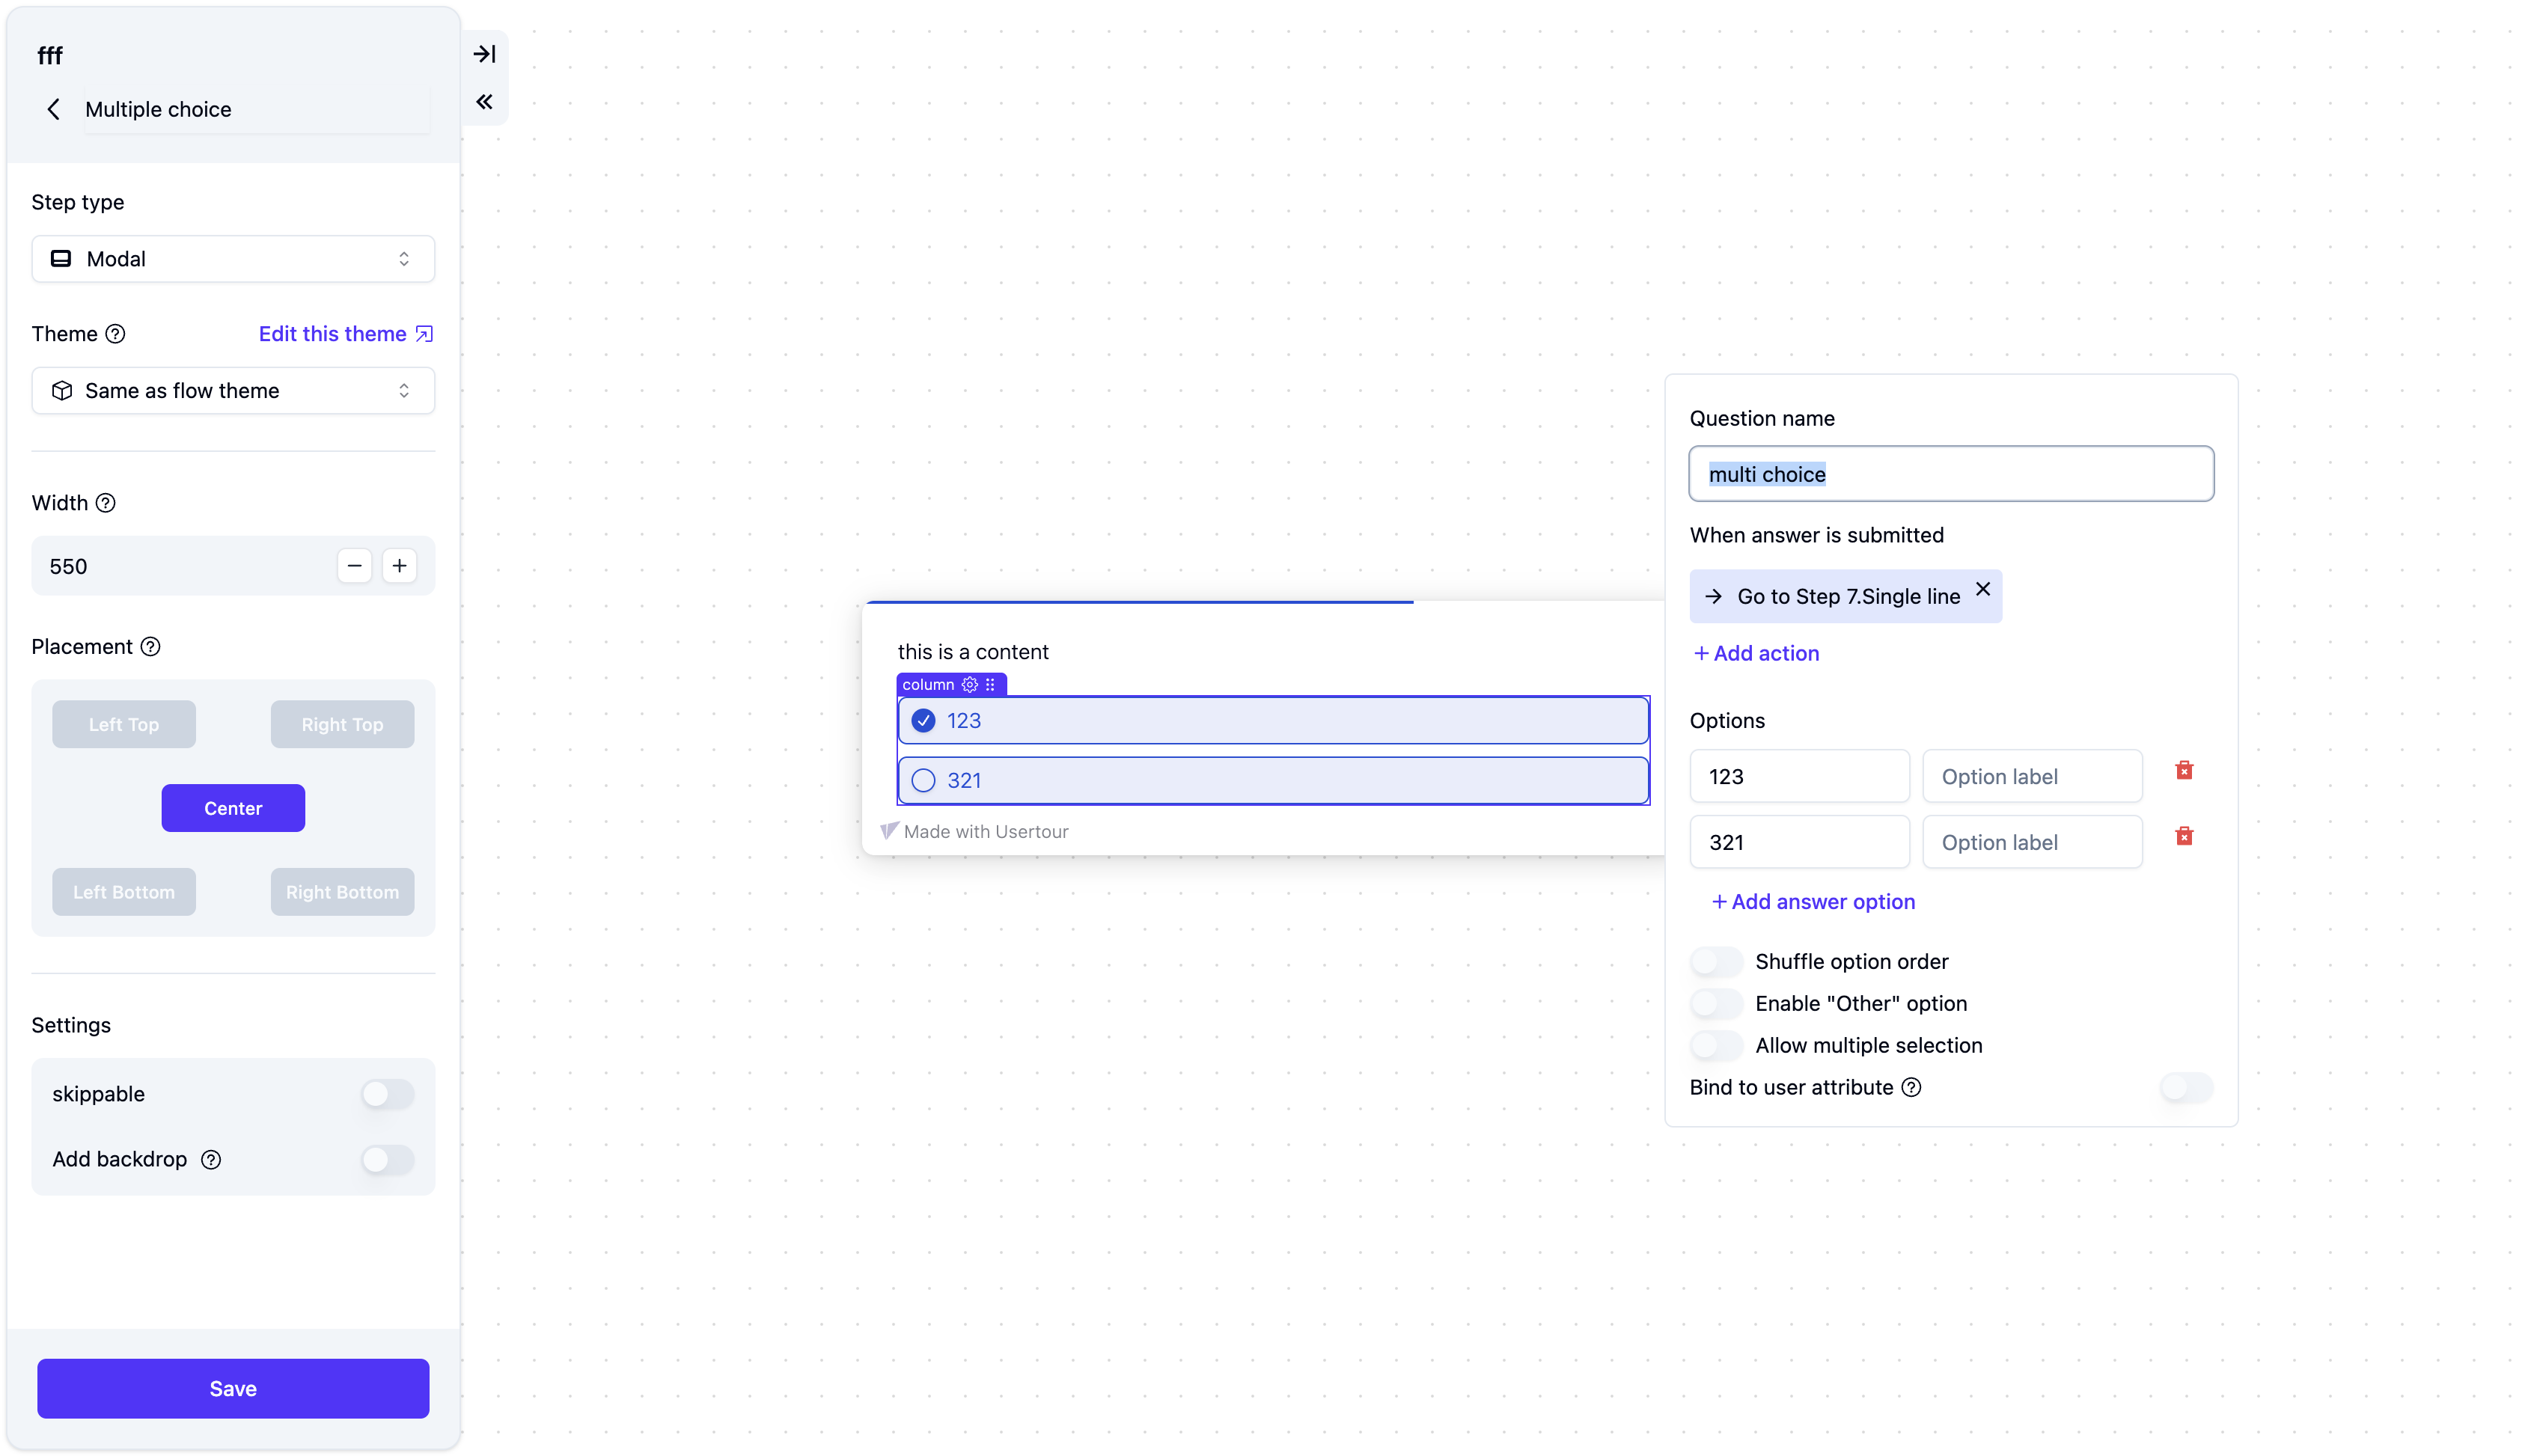Select the 321 radio option
Image resolution: width=2531 pixels, height=1456 pixels.
923,780
